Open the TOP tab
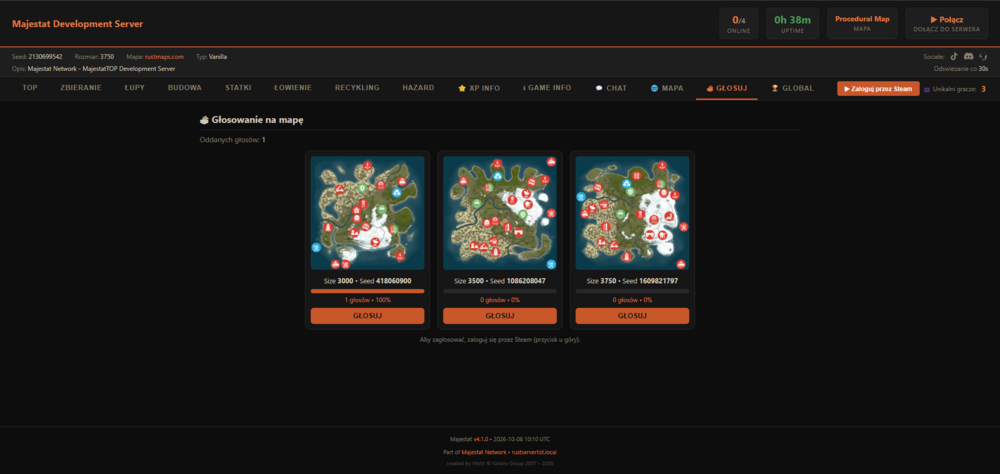 click(x=29, y=88)
